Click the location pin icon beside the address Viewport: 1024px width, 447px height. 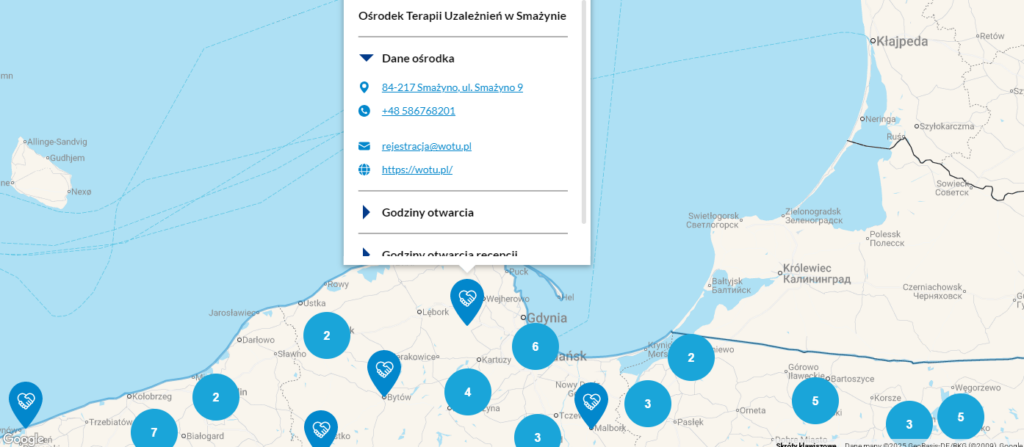[364, 87]
